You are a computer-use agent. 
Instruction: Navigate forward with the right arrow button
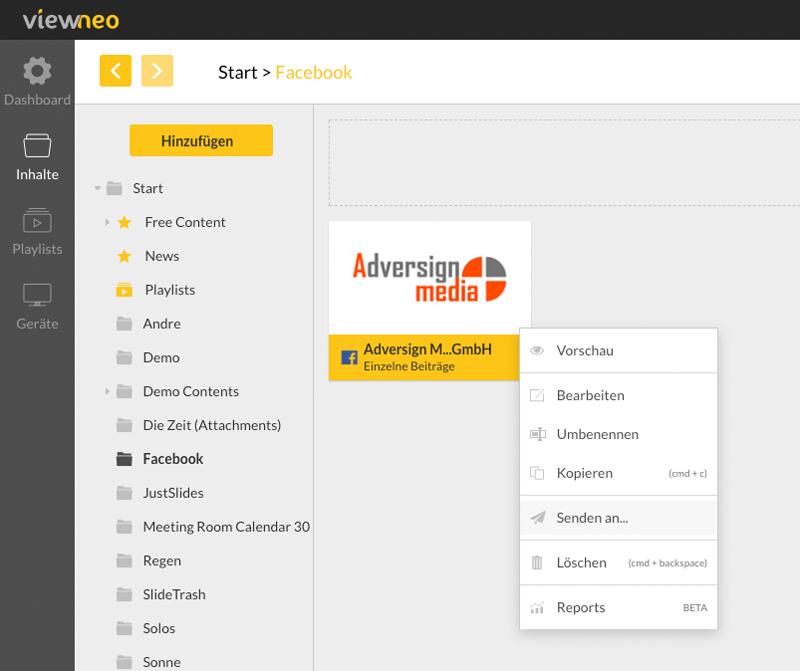click(x=157, y=71)
